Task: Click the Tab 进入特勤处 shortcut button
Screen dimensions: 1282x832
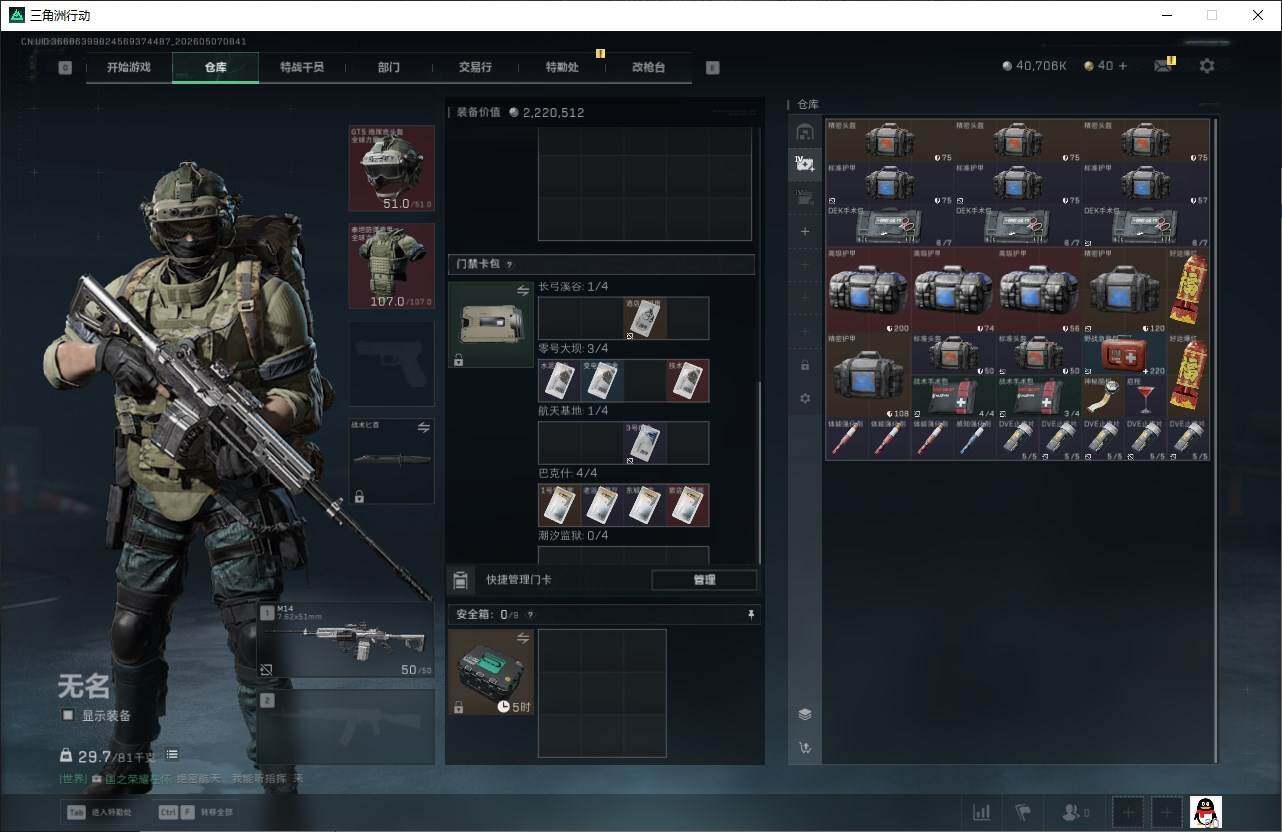Action: point(98,812)
